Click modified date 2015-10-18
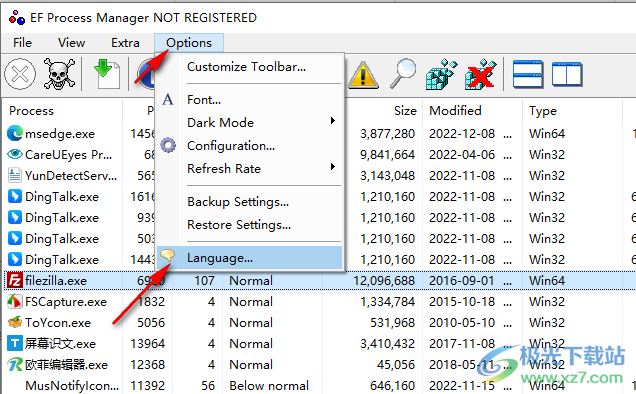Image resolution: width=636 pixels, height=394 pixels. coord(462,301)
